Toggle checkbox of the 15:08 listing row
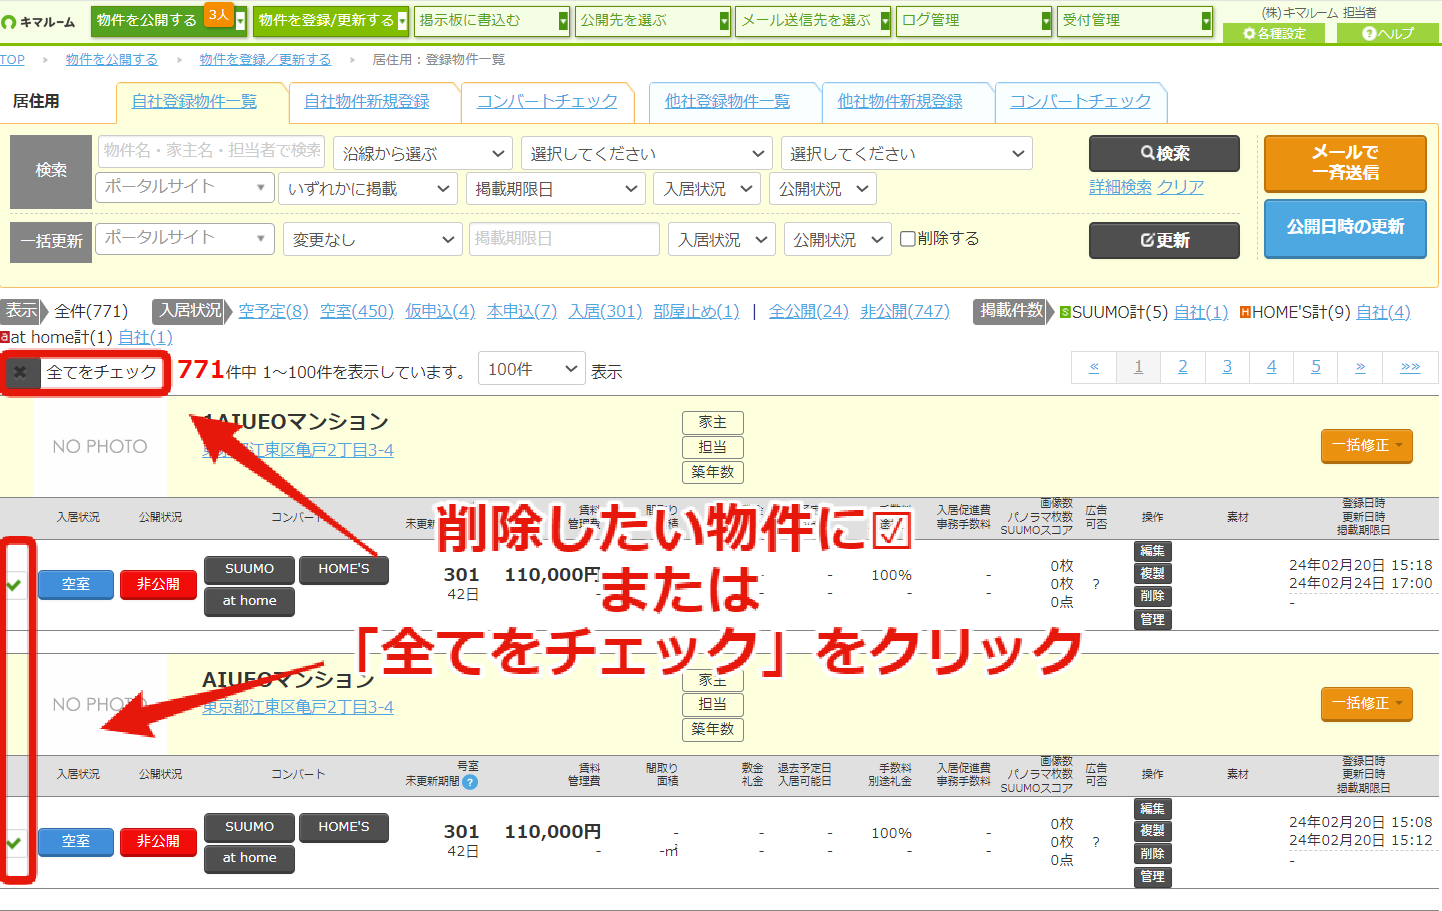The height and width of the screenshot is (911, 1442). click(x=14, y=842)
